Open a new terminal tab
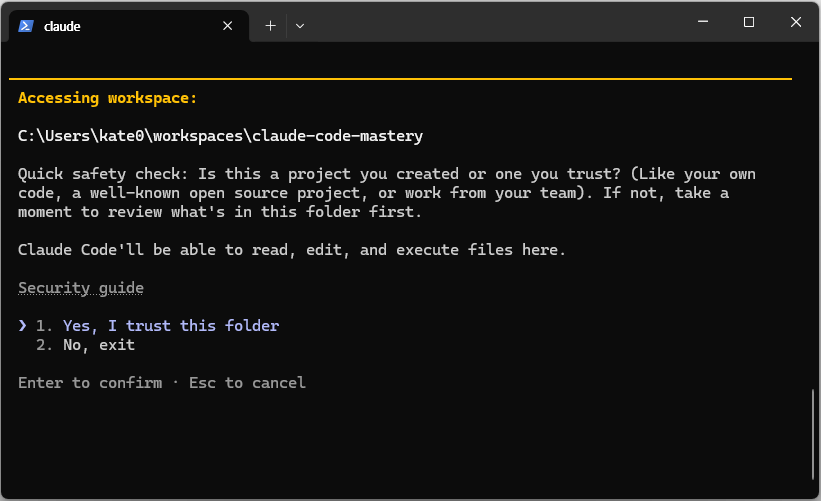Screen dimensions: 821x501 click(x=270, y=26)
